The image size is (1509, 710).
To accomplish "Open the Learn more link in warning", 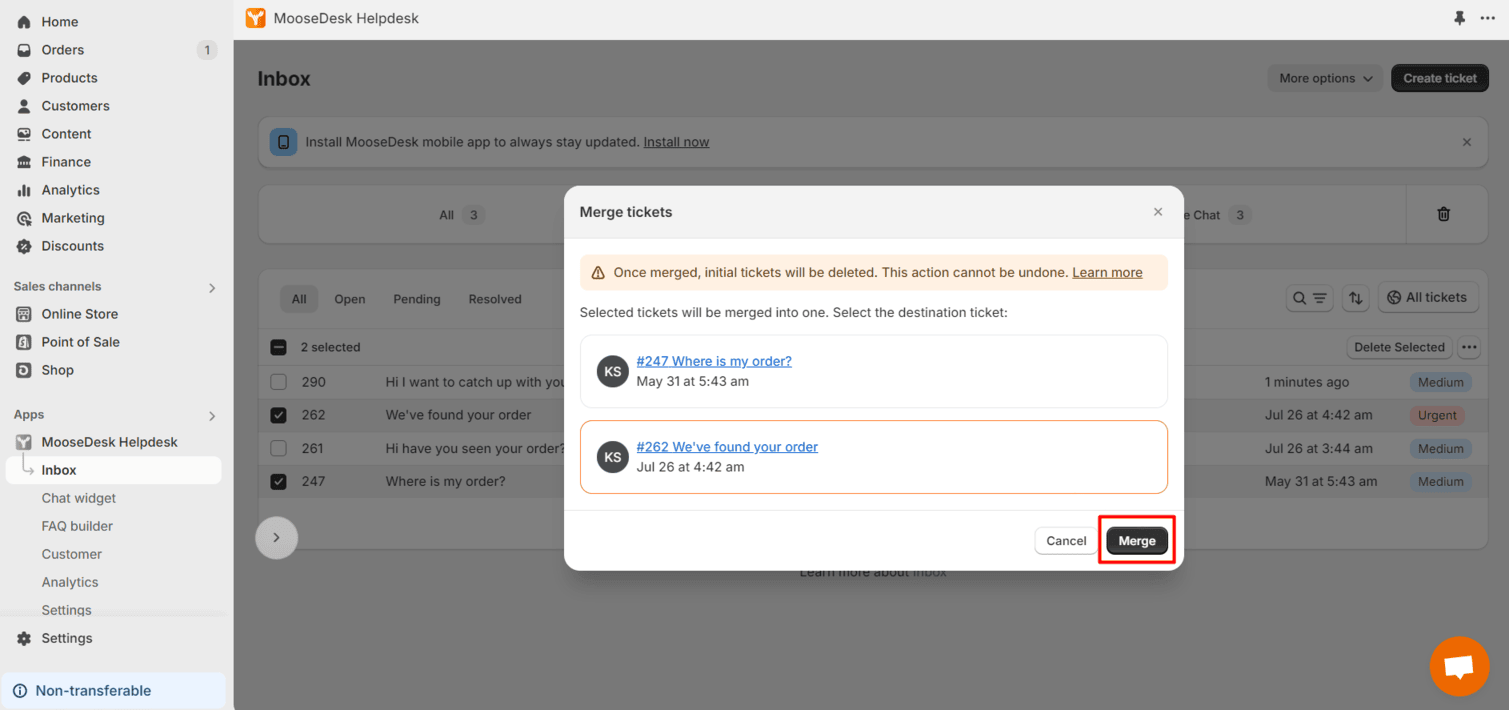I will point(1107,272).
